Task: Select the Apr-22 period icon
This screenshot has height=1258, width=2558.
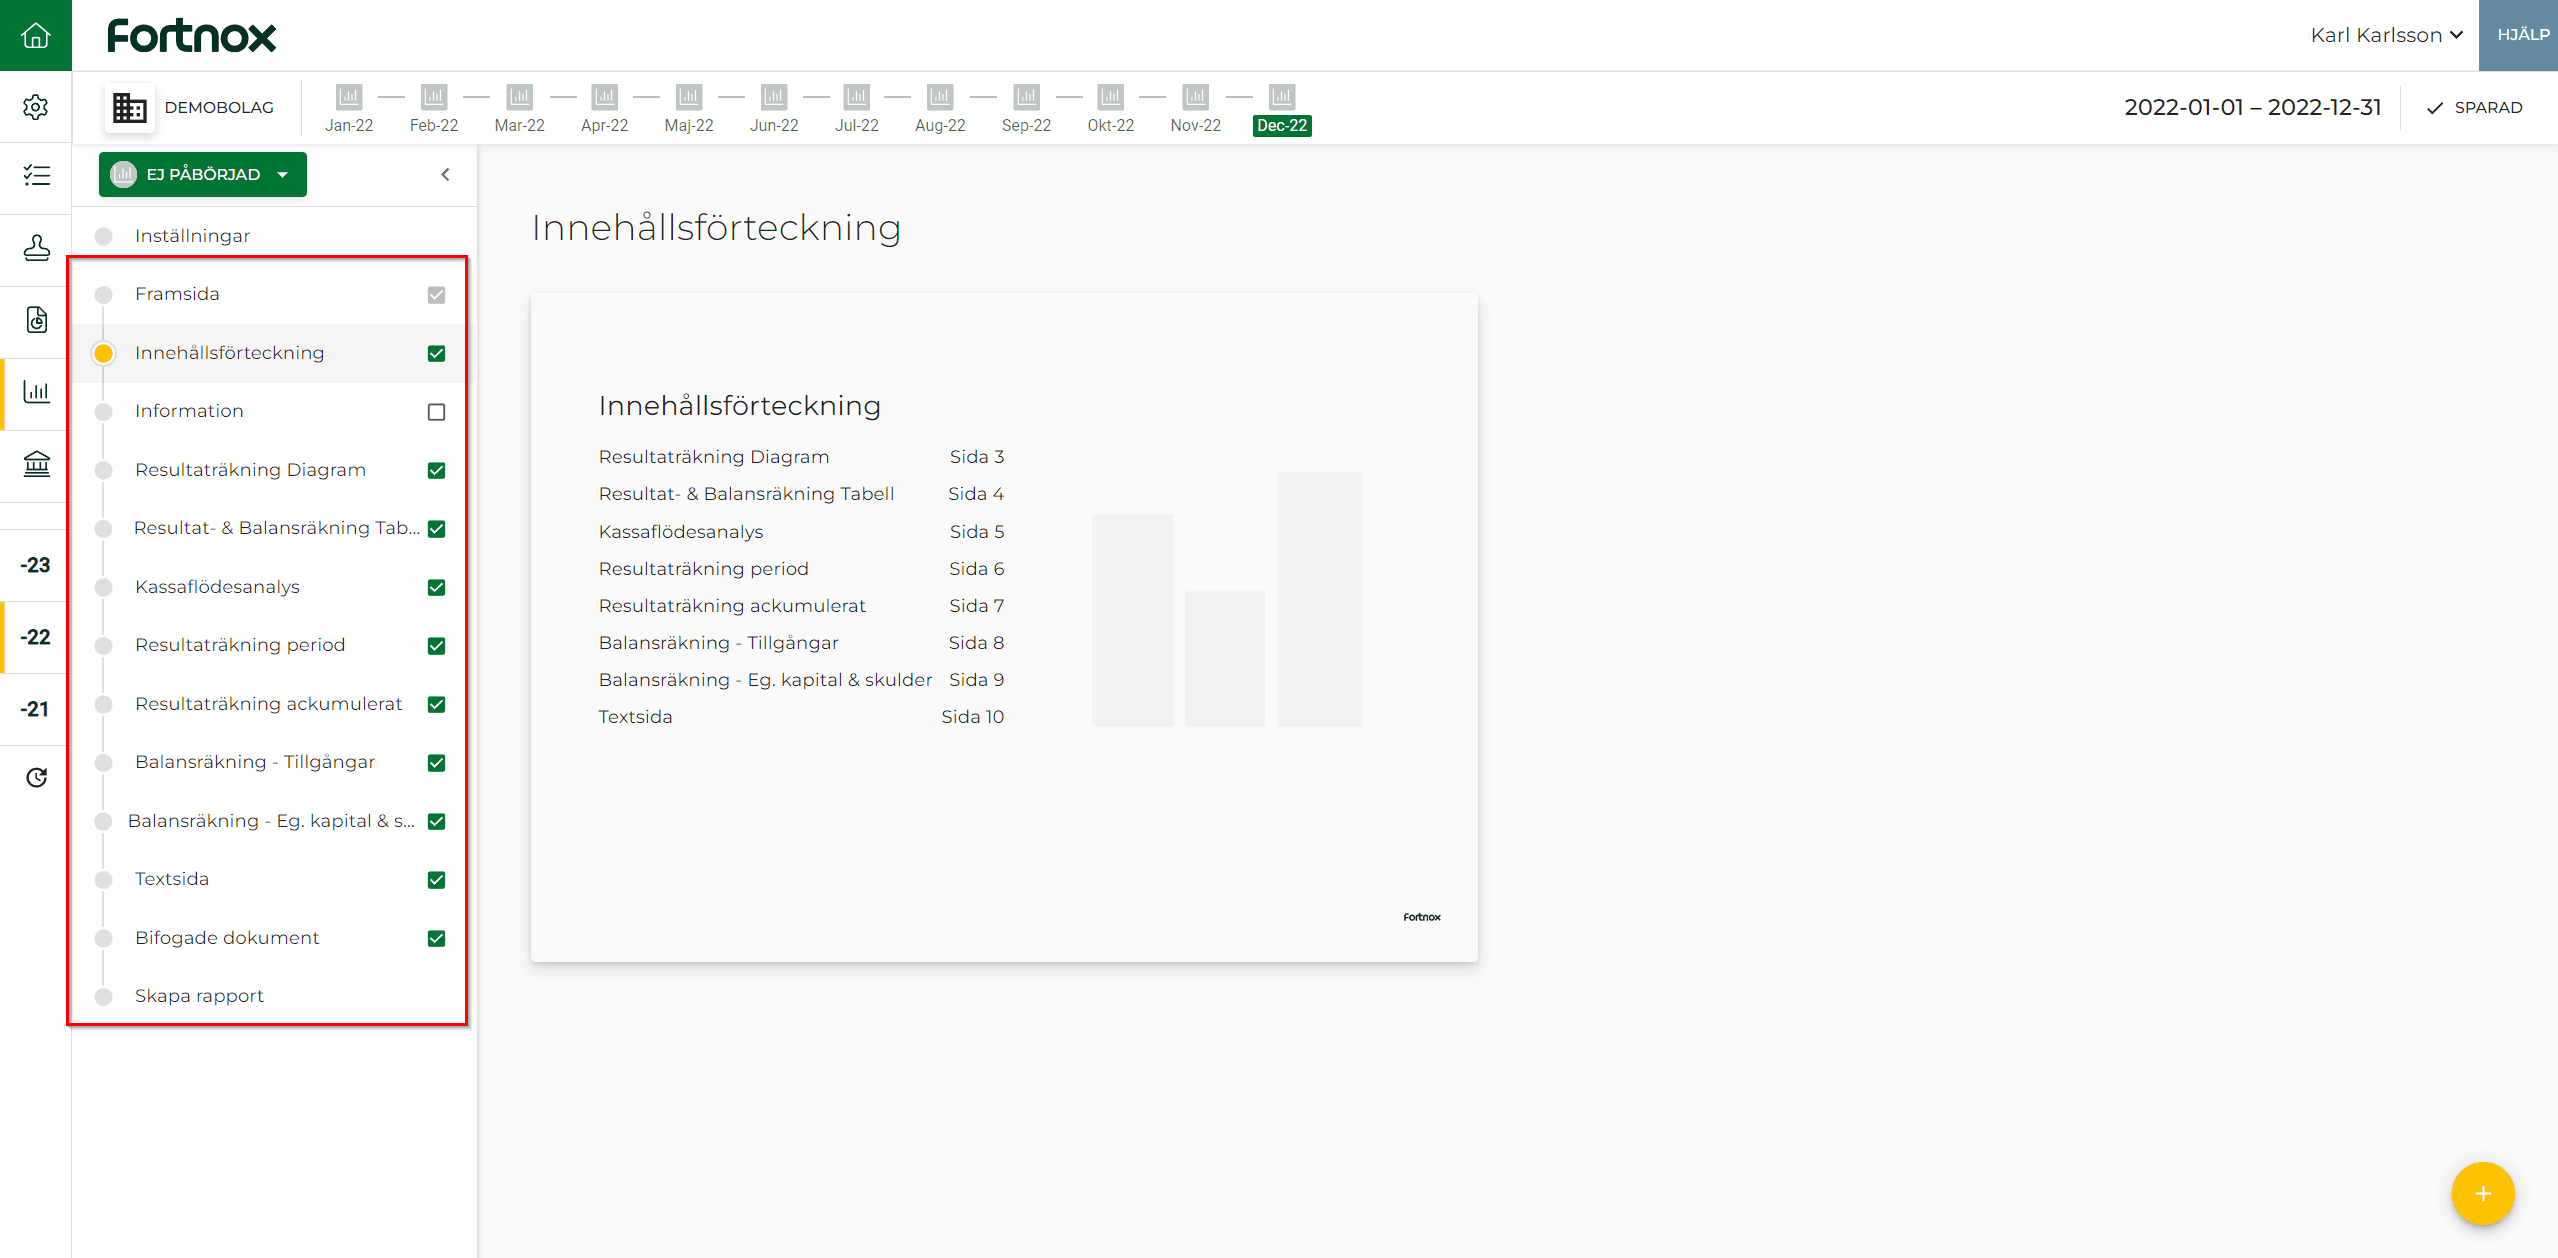Action: (x=604, y=96)
